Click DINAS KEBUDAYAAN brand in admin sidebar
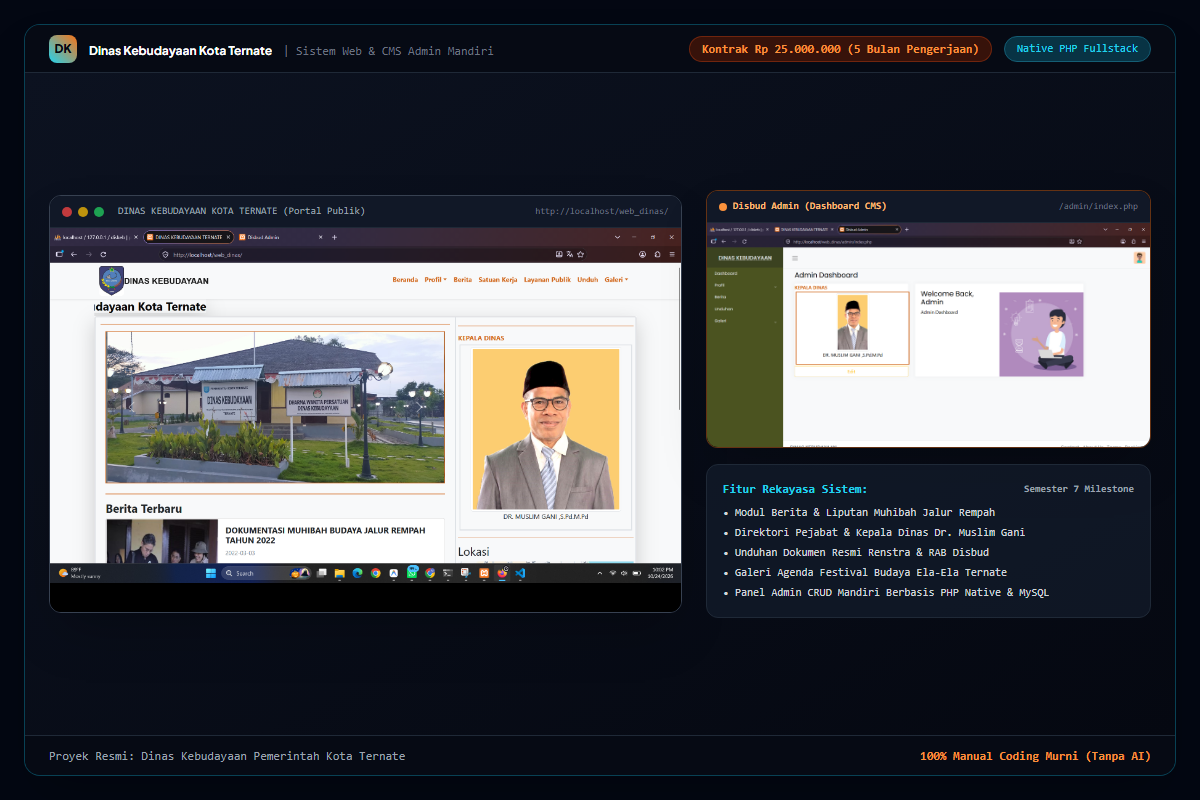 745,258
